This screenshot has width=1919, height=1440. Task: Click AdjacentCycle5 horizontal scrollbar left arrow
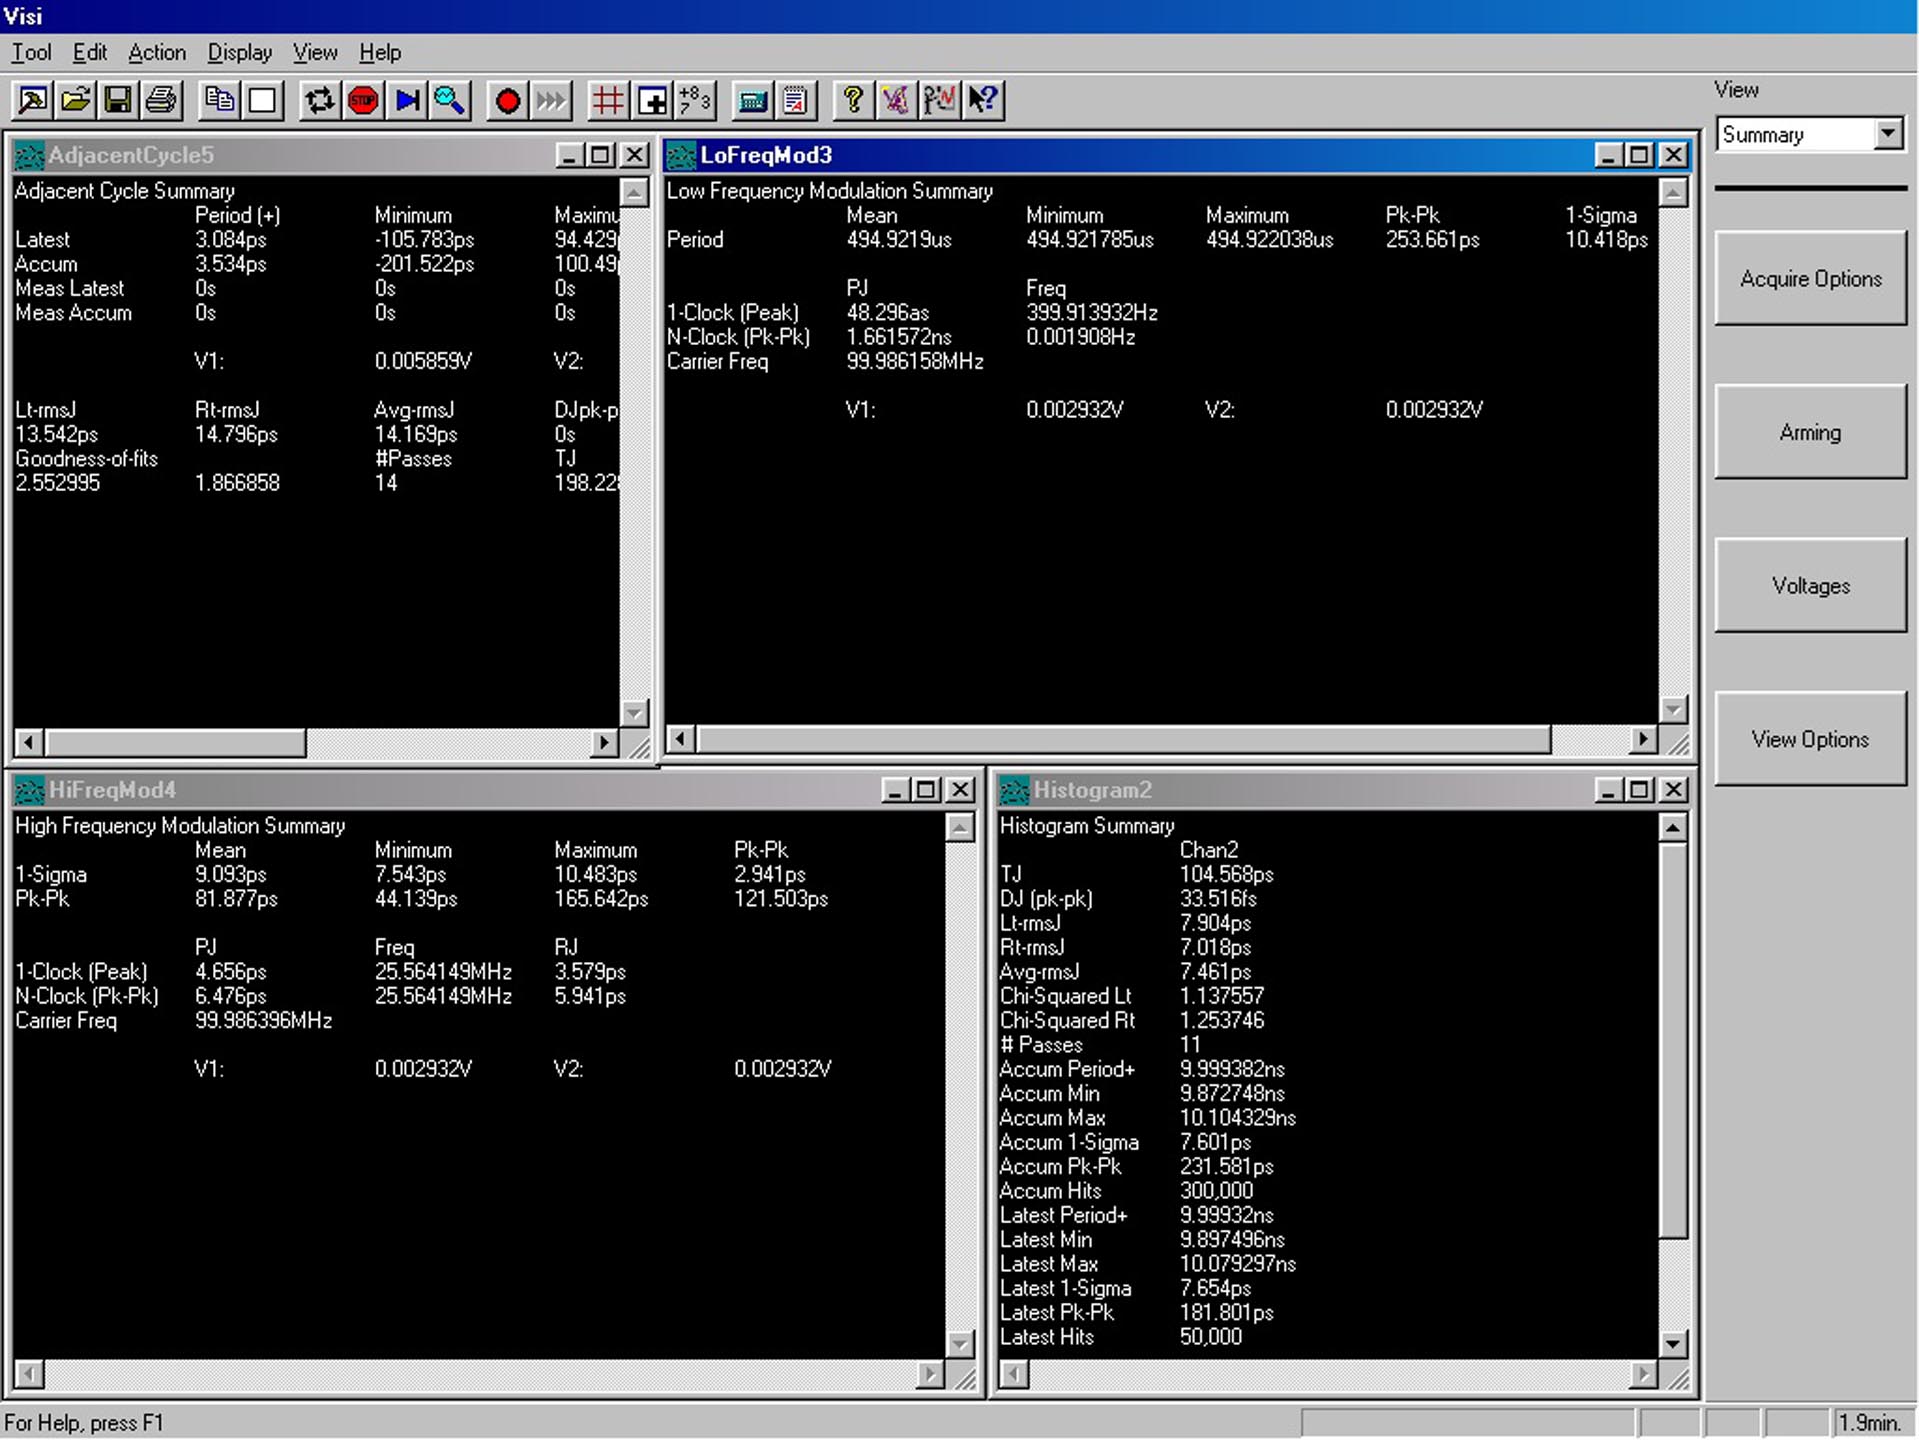[x=29, y=743]
